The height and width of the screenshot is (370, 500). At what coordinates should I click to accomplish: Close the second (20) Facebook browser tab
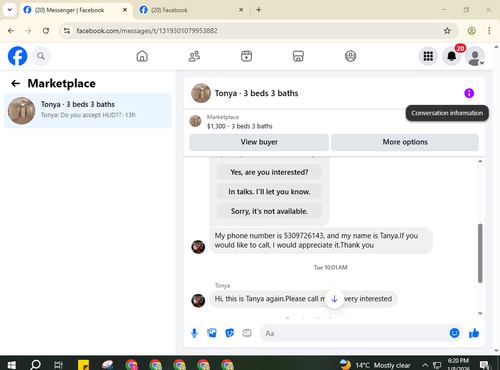(x=241, y=10)
